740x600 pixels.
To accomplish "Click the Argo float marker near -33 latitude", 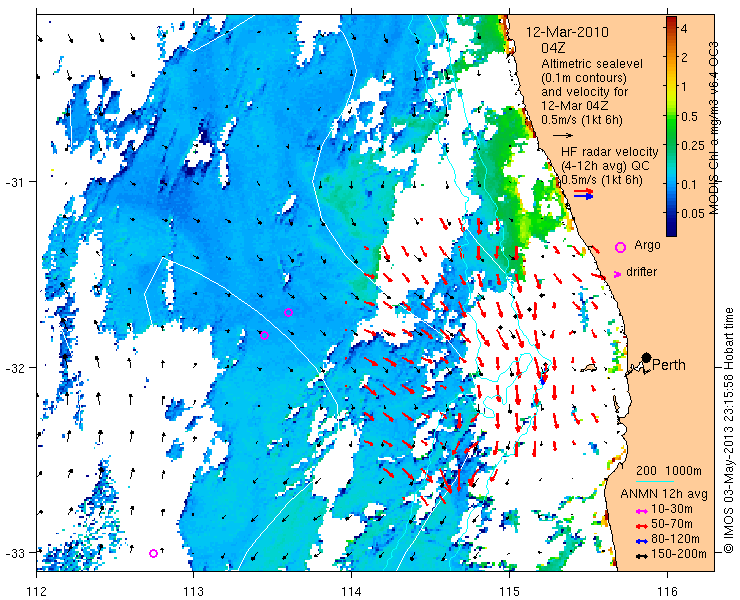I will click(153, 553).
